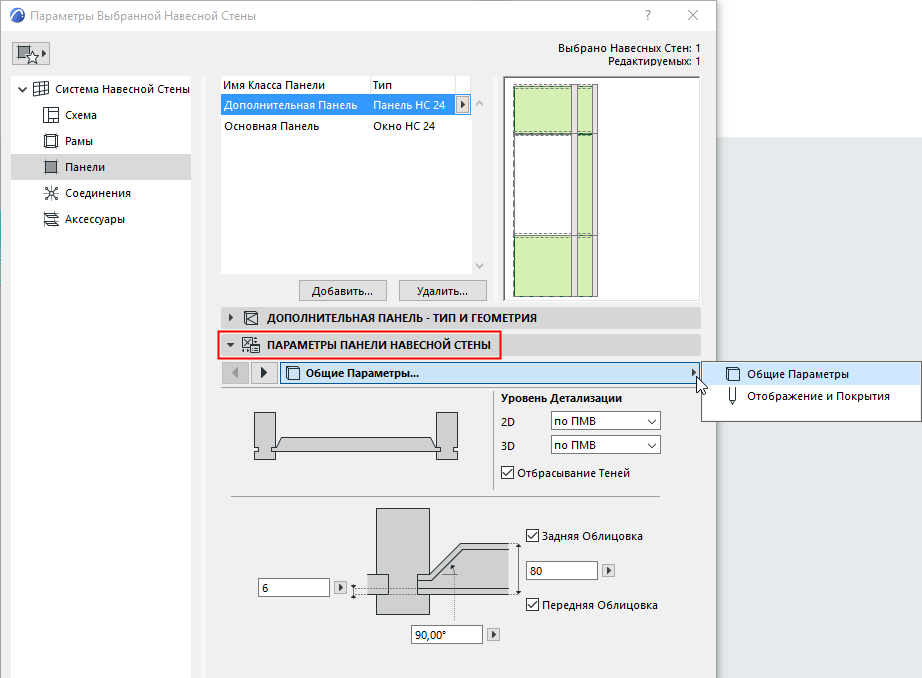This screenshot has width=922, height=678.
Task: Click the favorites icon at top left
Action: click(31, 51)
